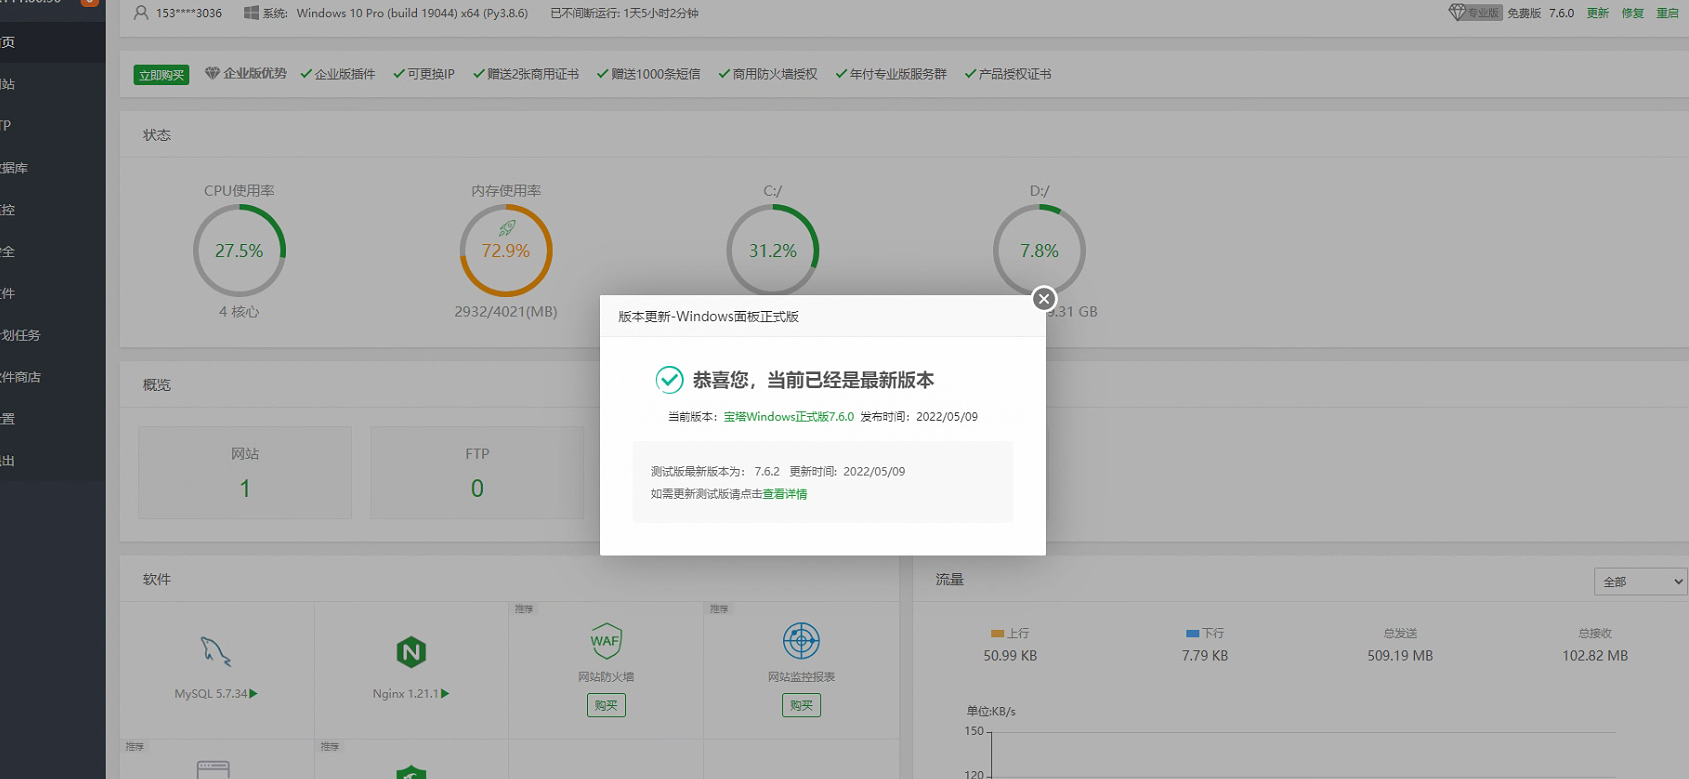
Task: Click the upload value 50.99 KB
Action: (1010, 656)
